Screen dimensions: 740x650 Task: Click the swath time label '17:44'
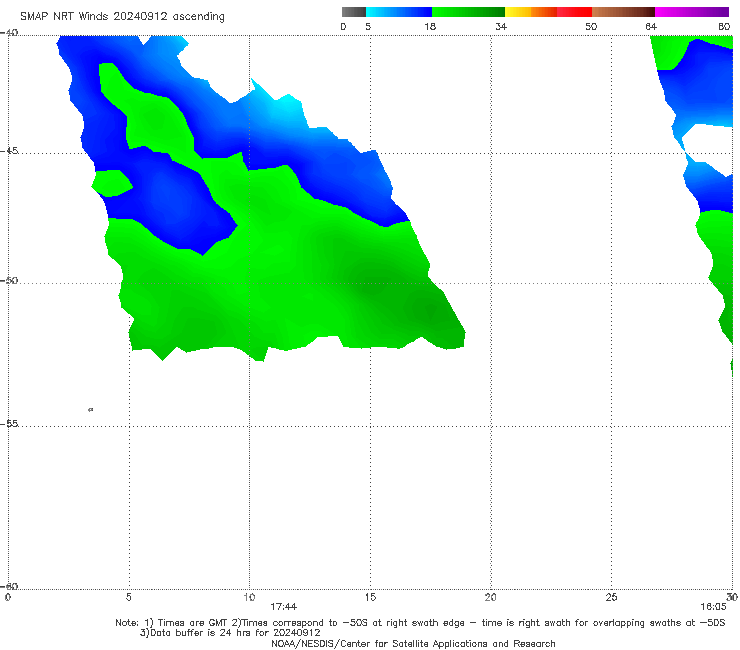(x=284, y=607)
